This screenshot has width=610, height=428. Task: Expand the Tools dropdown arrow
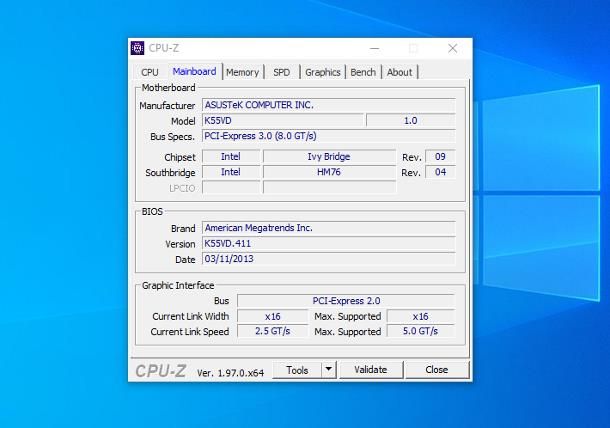(329, 370)
